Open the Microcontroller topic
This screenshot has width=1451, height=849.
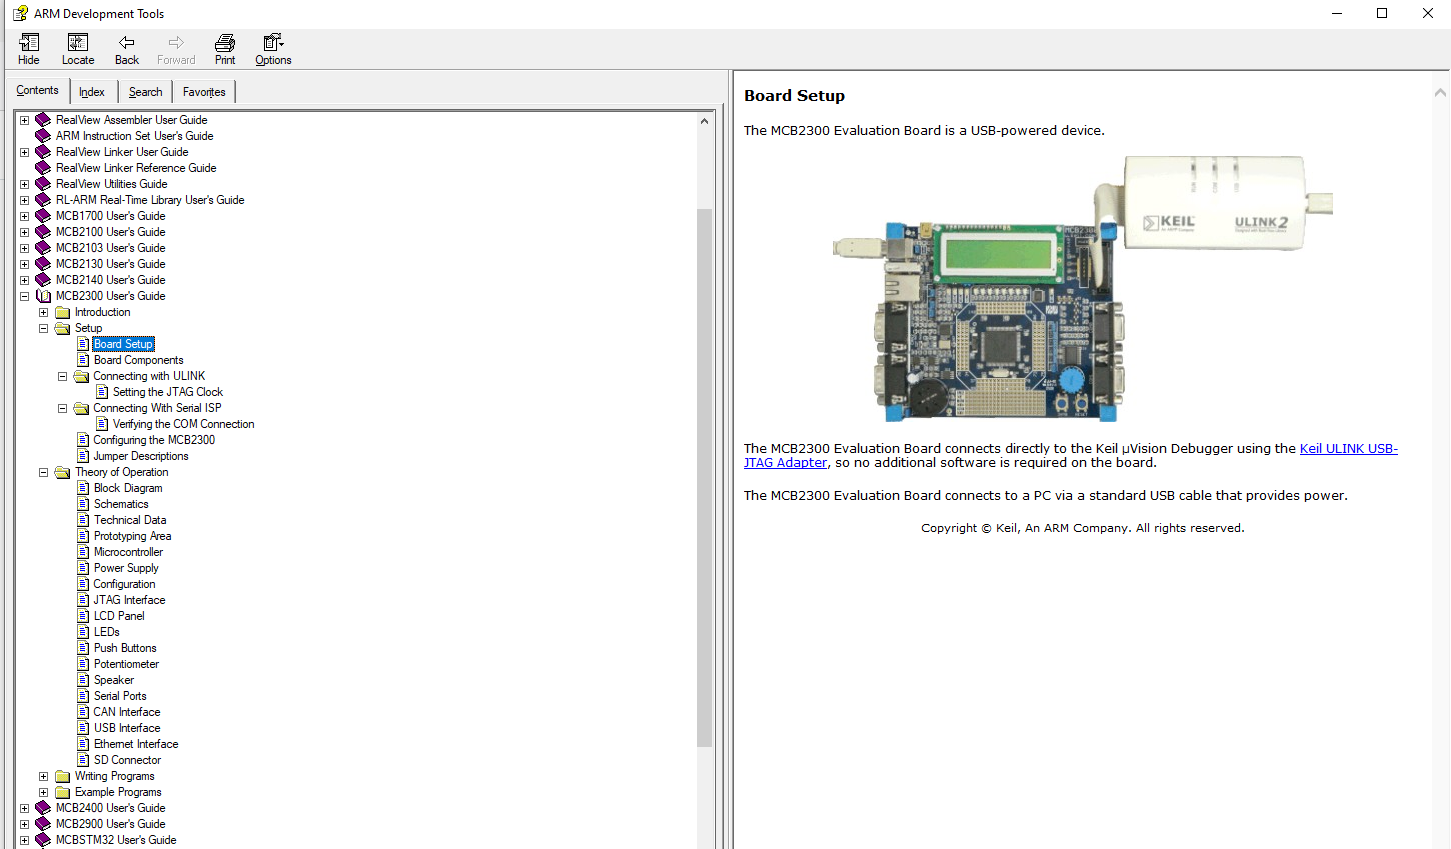click(x=128, y=552)
